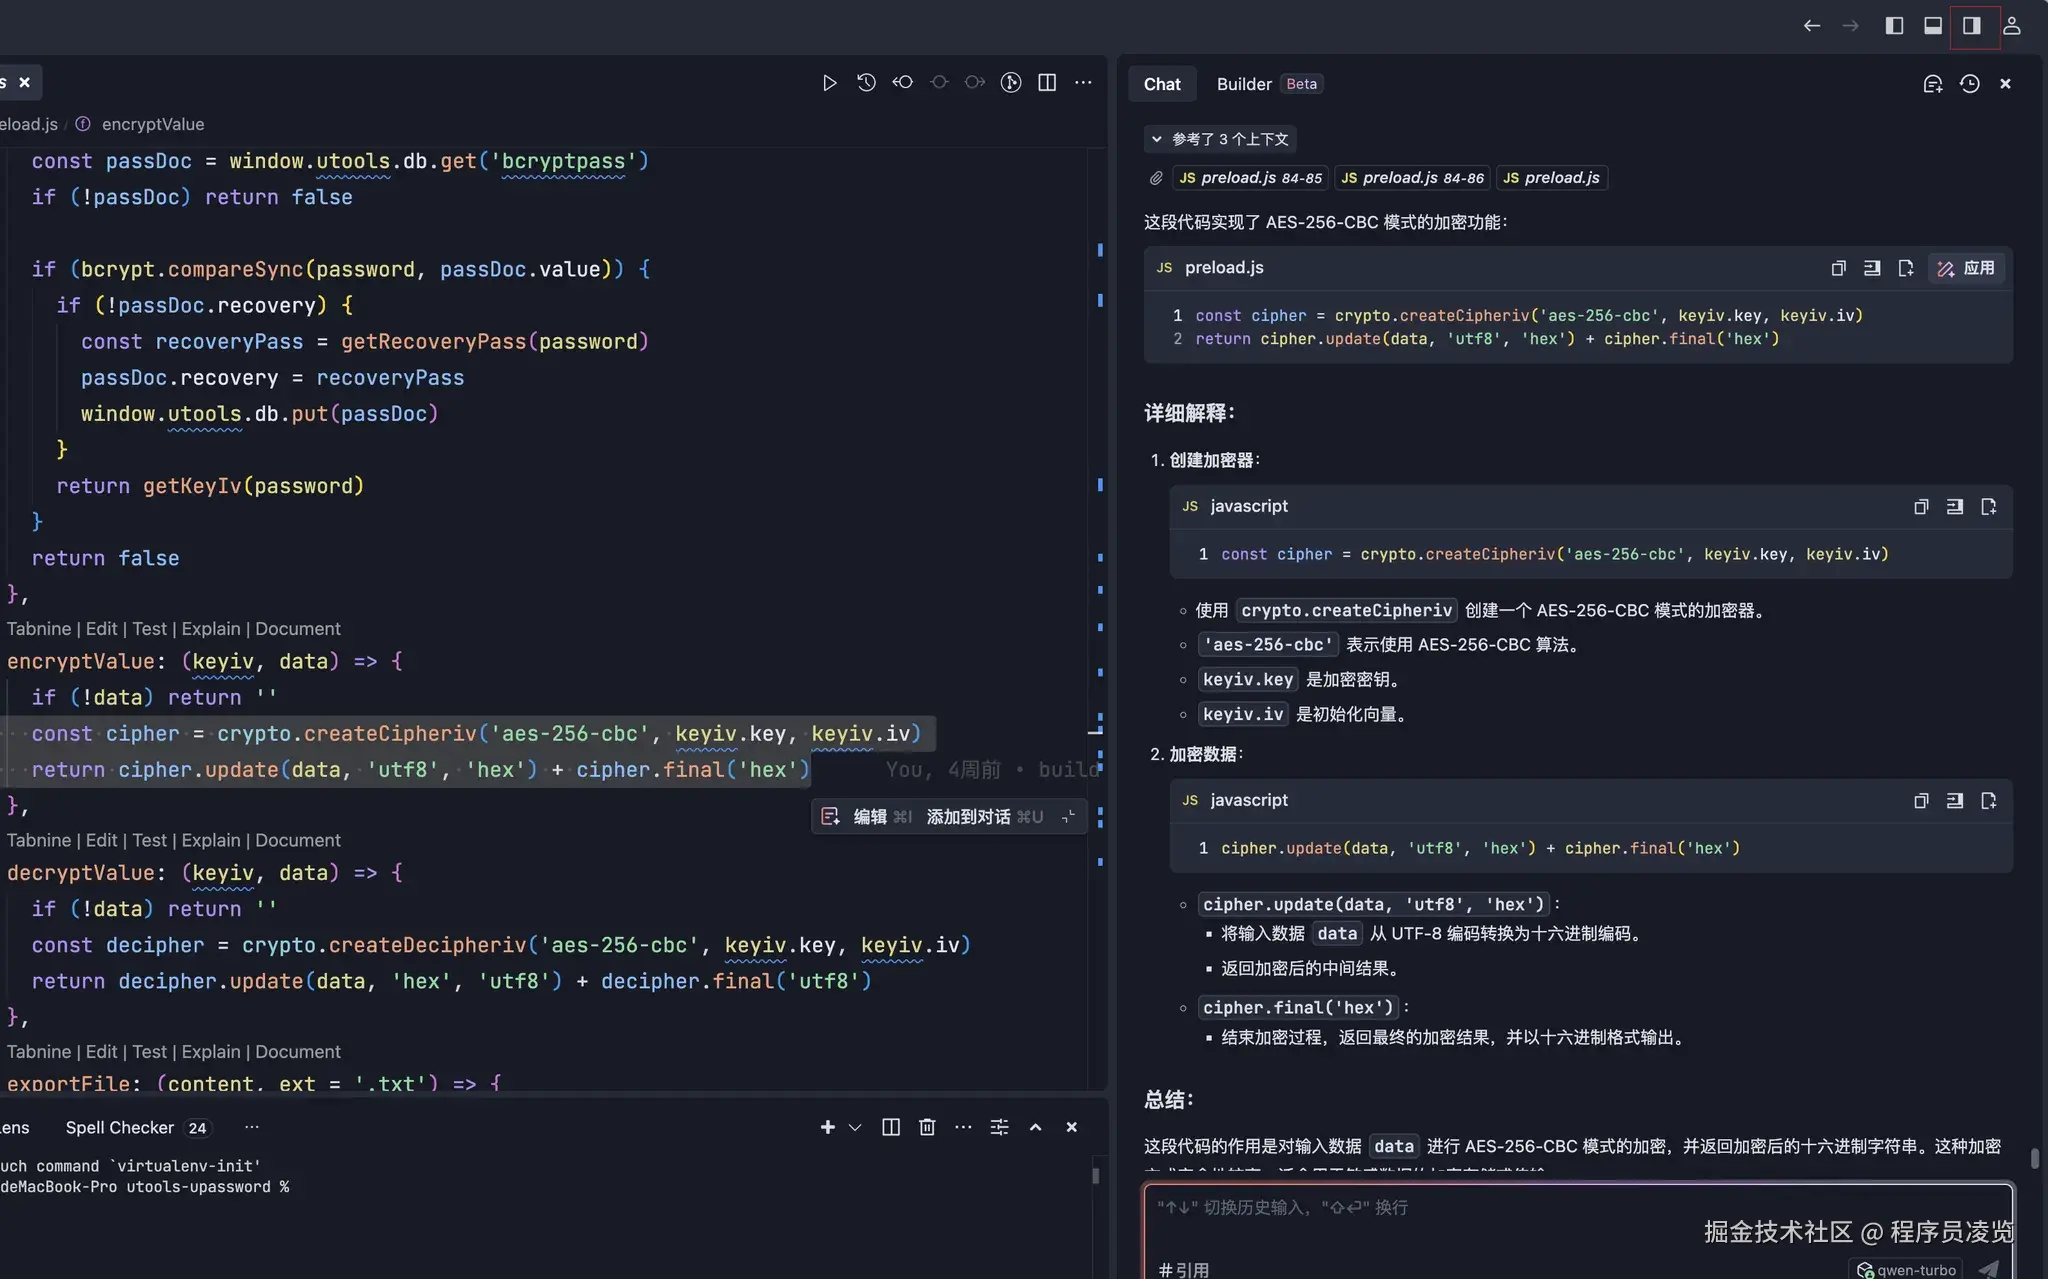Viewport: 2048px width, 1279px height.
Task: Toggle the right secondary sidebar
Action: [x=1971, y=26]
